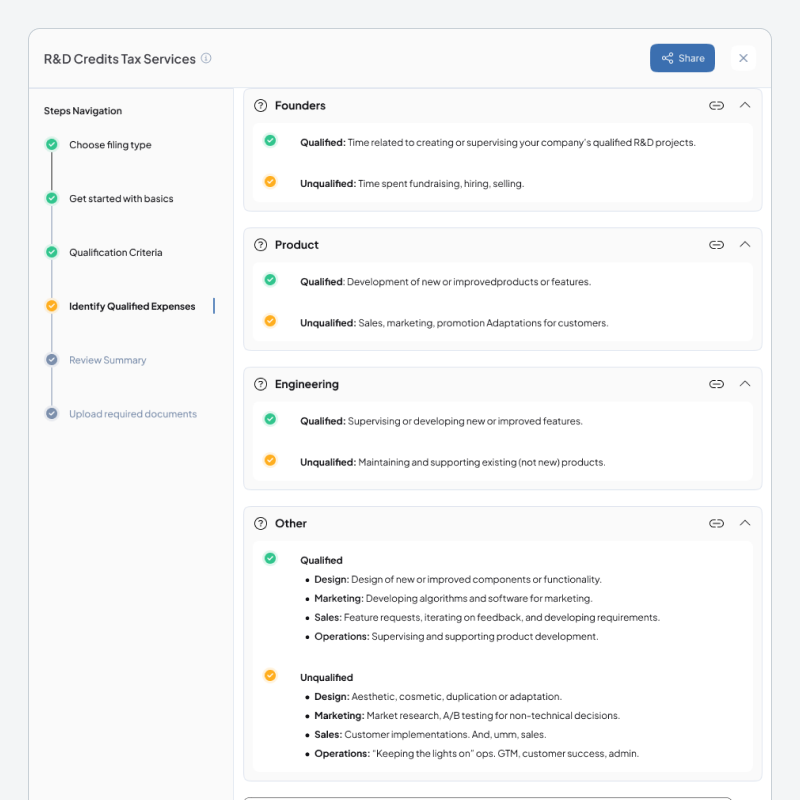Copy link for the Engineering section
This screenshot has height=800, width=800.
coord(716,384)
